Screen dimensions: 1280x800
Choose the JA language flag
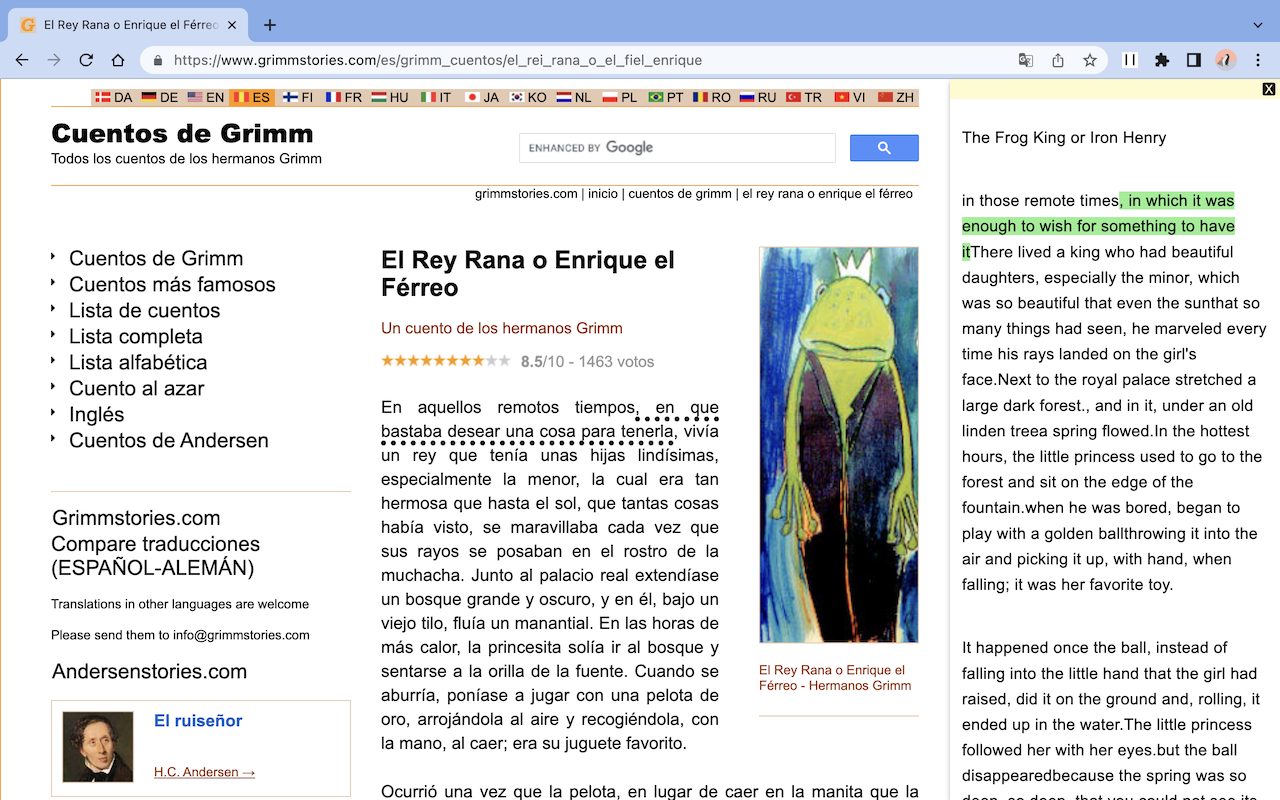pos(482,97)
